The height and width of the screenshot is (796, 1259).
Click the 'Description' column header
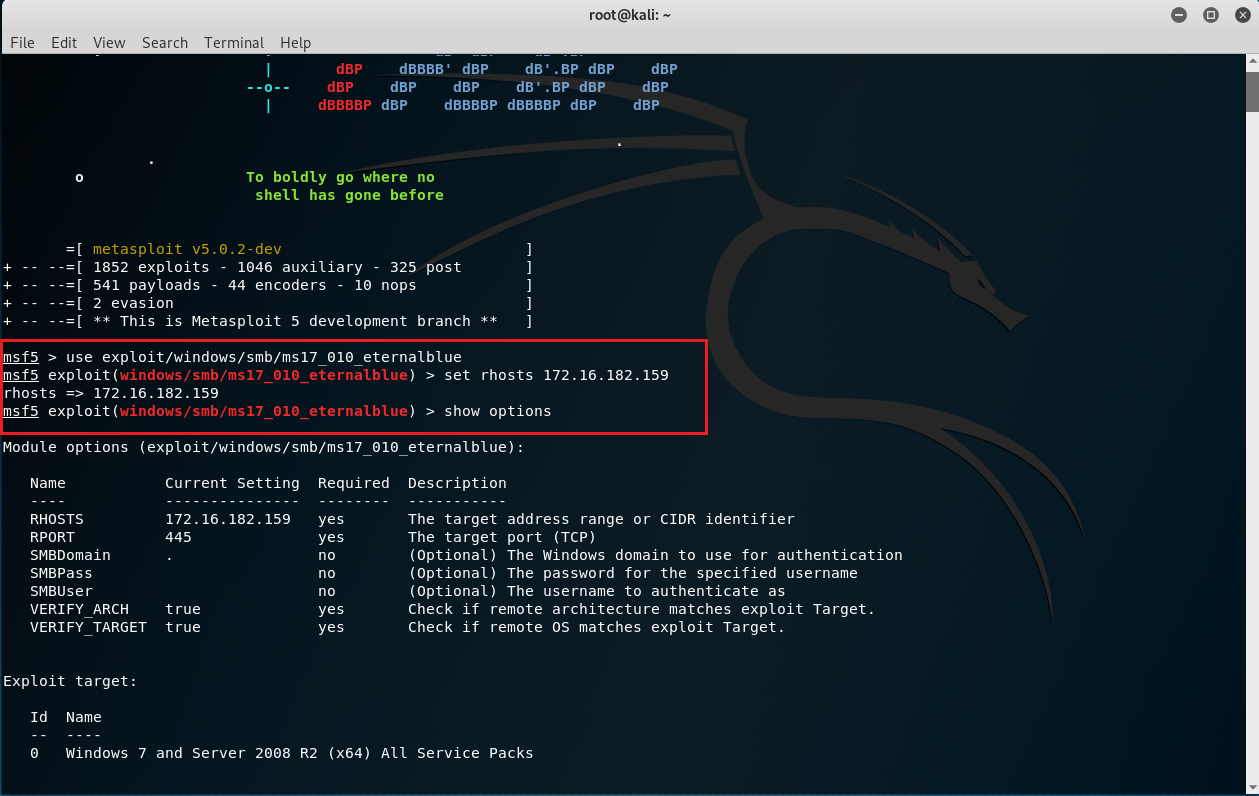[x=457, y=483]
